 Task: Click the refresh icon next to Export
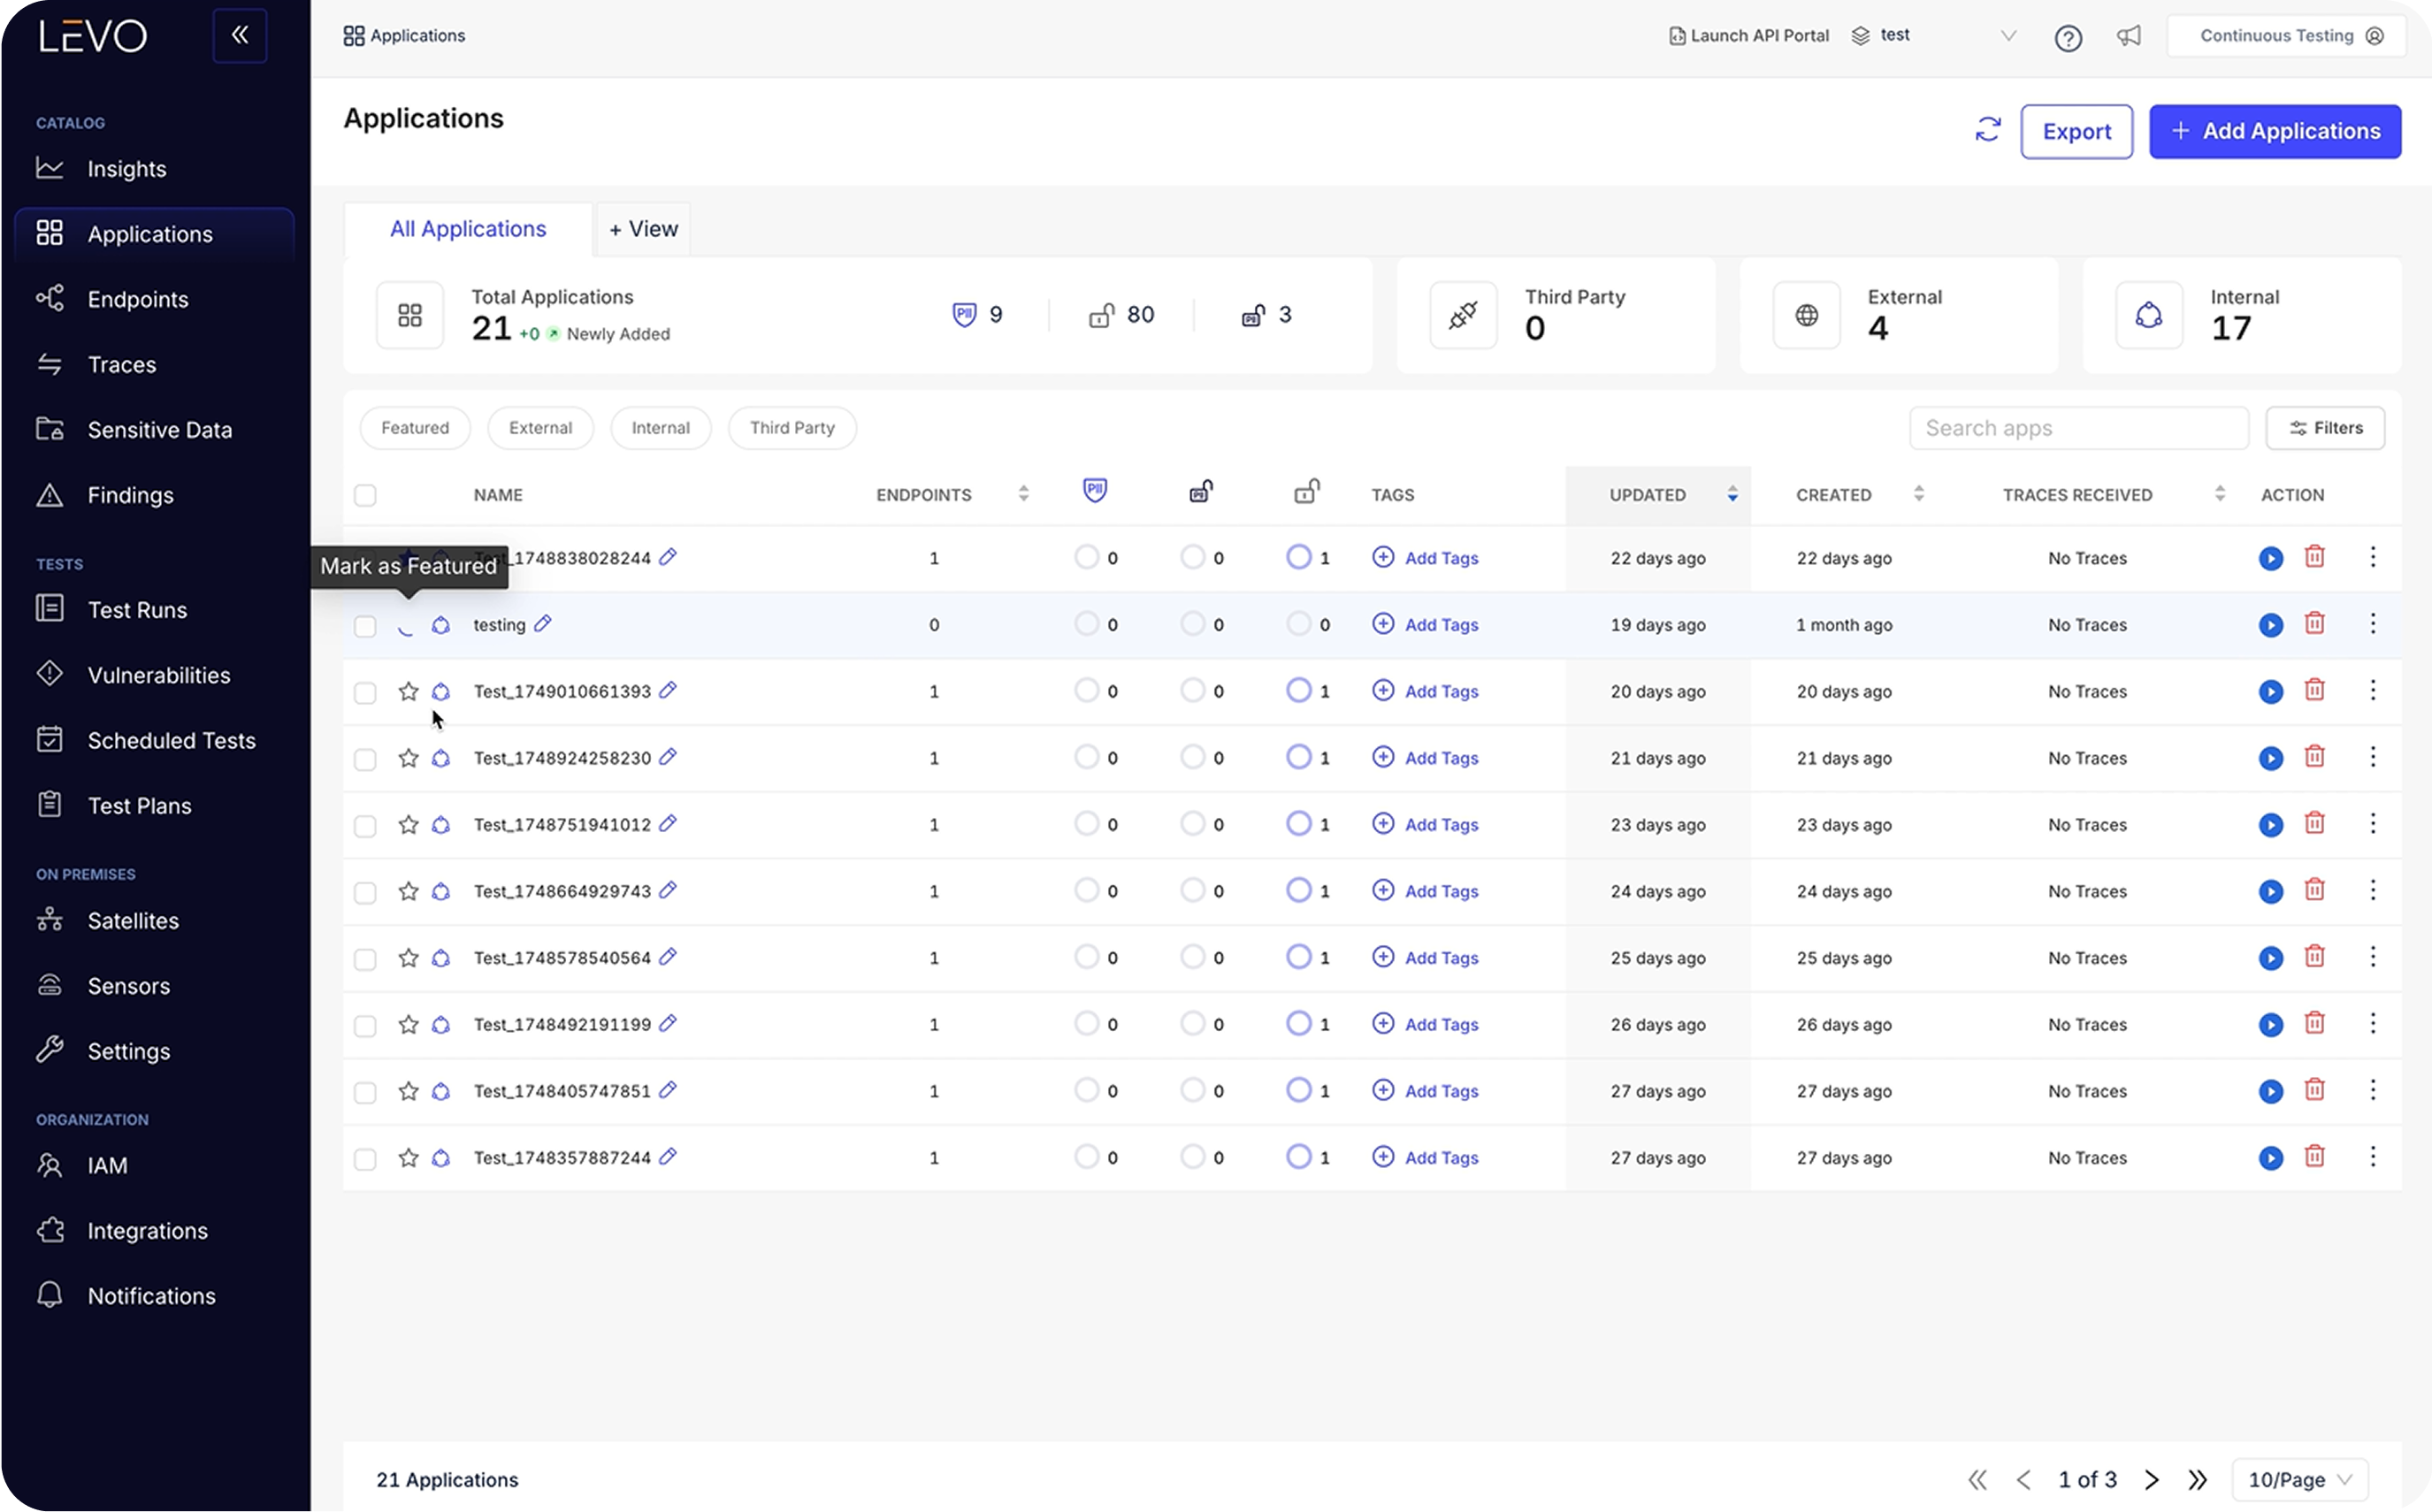pos(1987,130)
